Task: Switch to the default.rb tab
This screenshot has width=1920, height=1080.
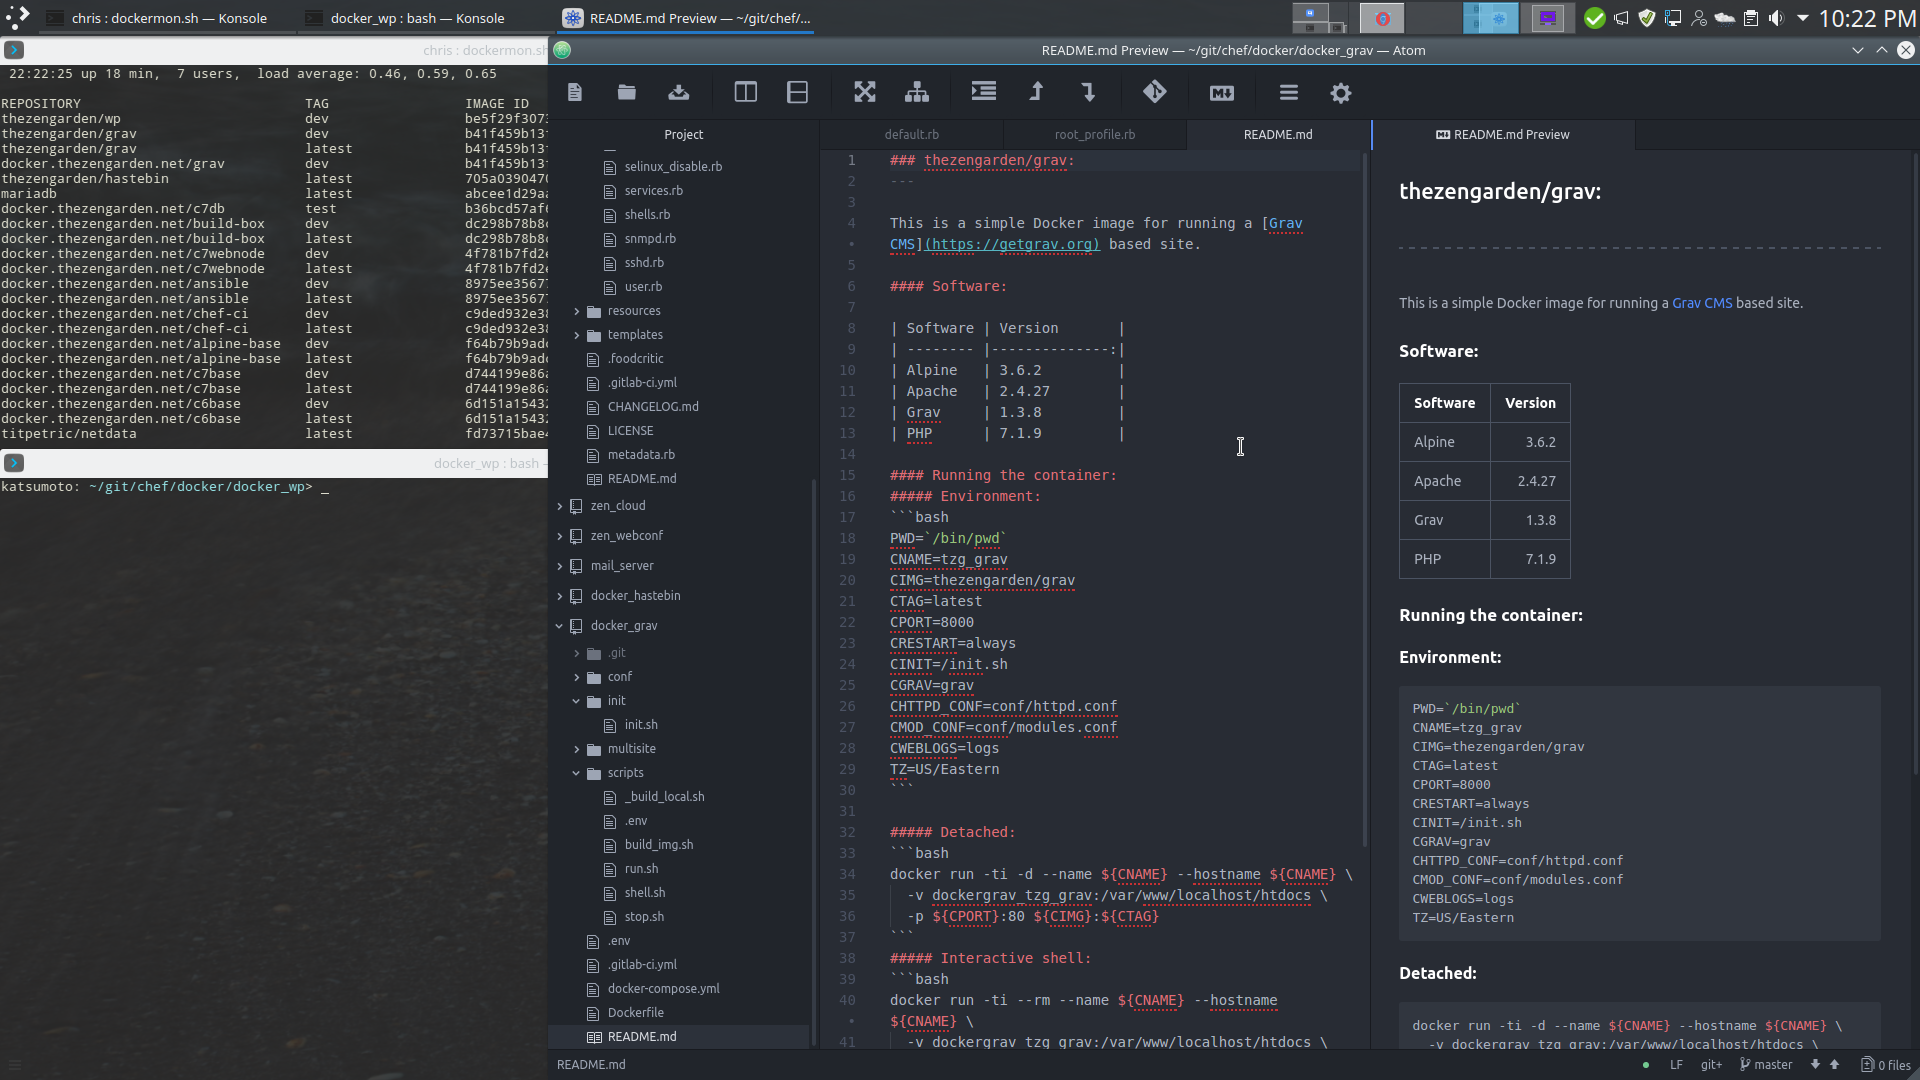Action: 911,134
